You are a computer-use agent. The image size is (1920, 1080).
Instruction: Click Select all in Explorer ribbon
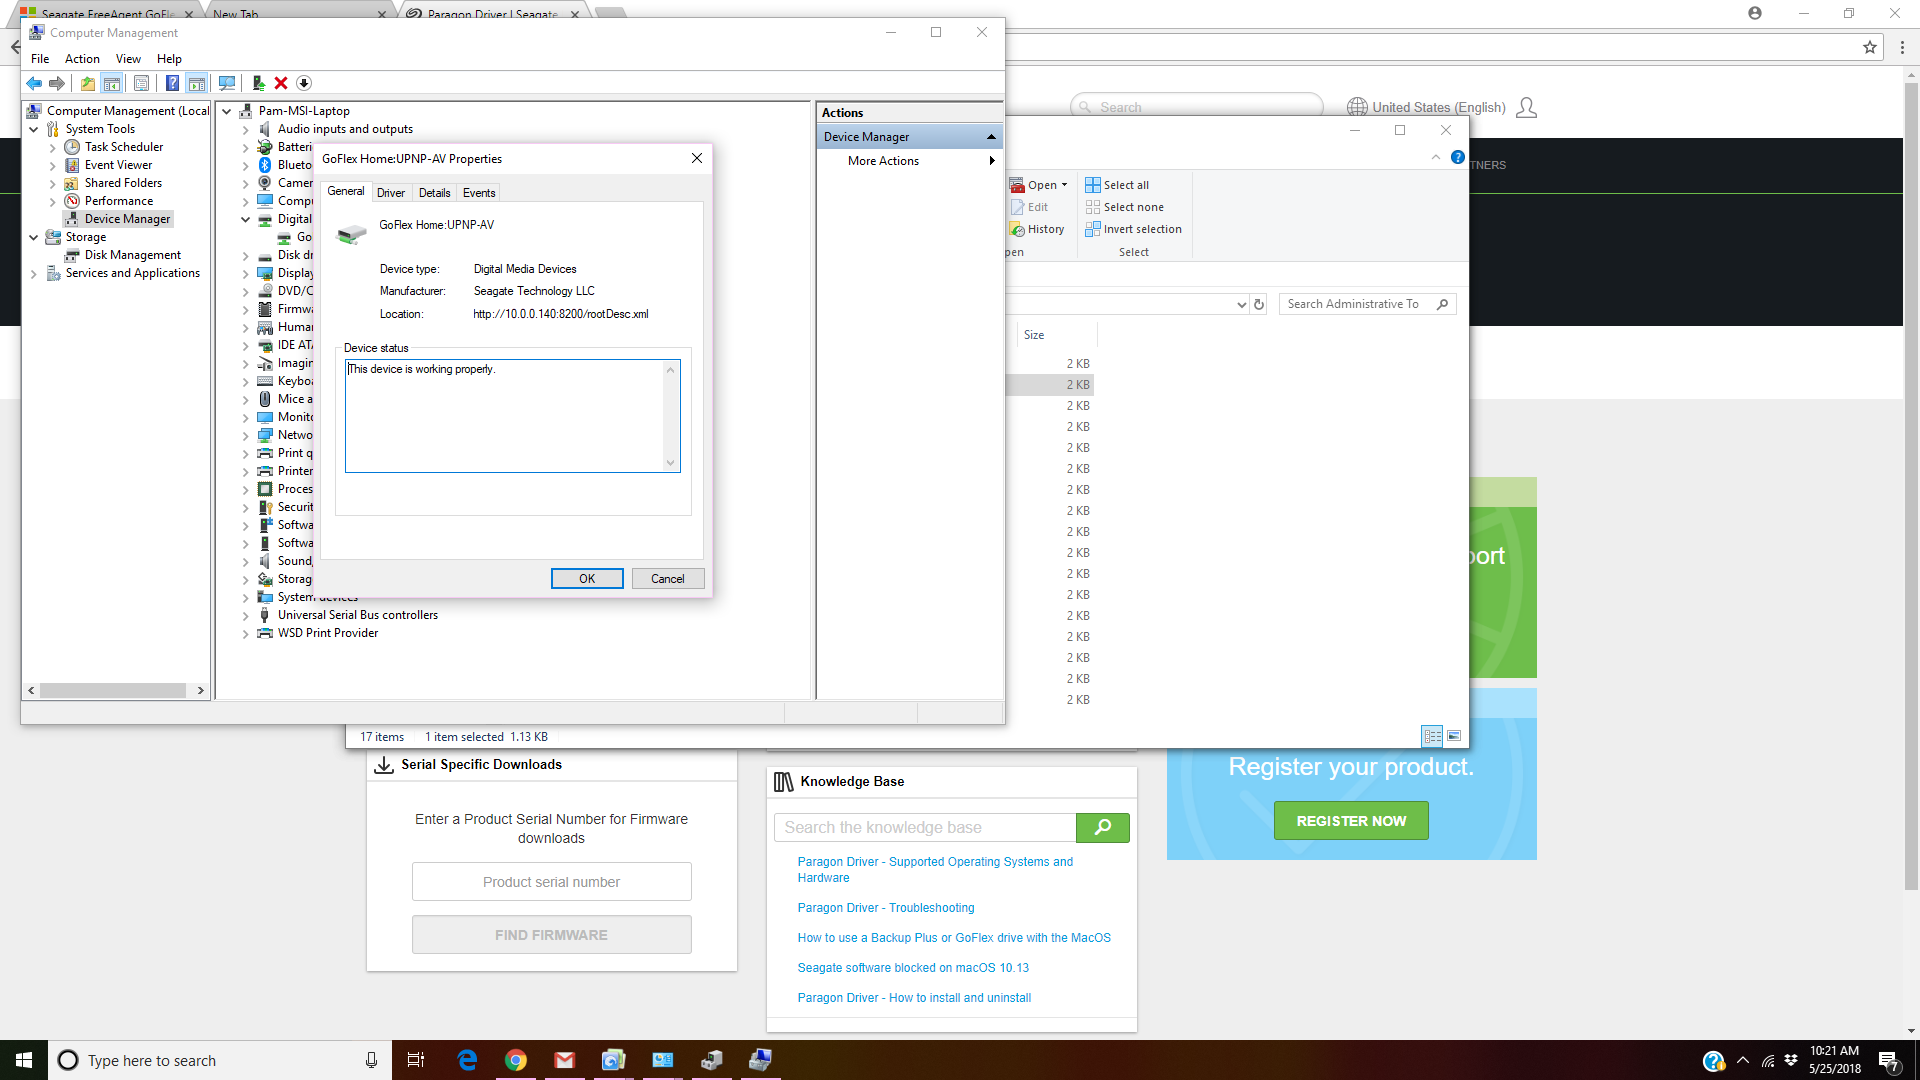pyautogui.click(x=1117, y=185)
